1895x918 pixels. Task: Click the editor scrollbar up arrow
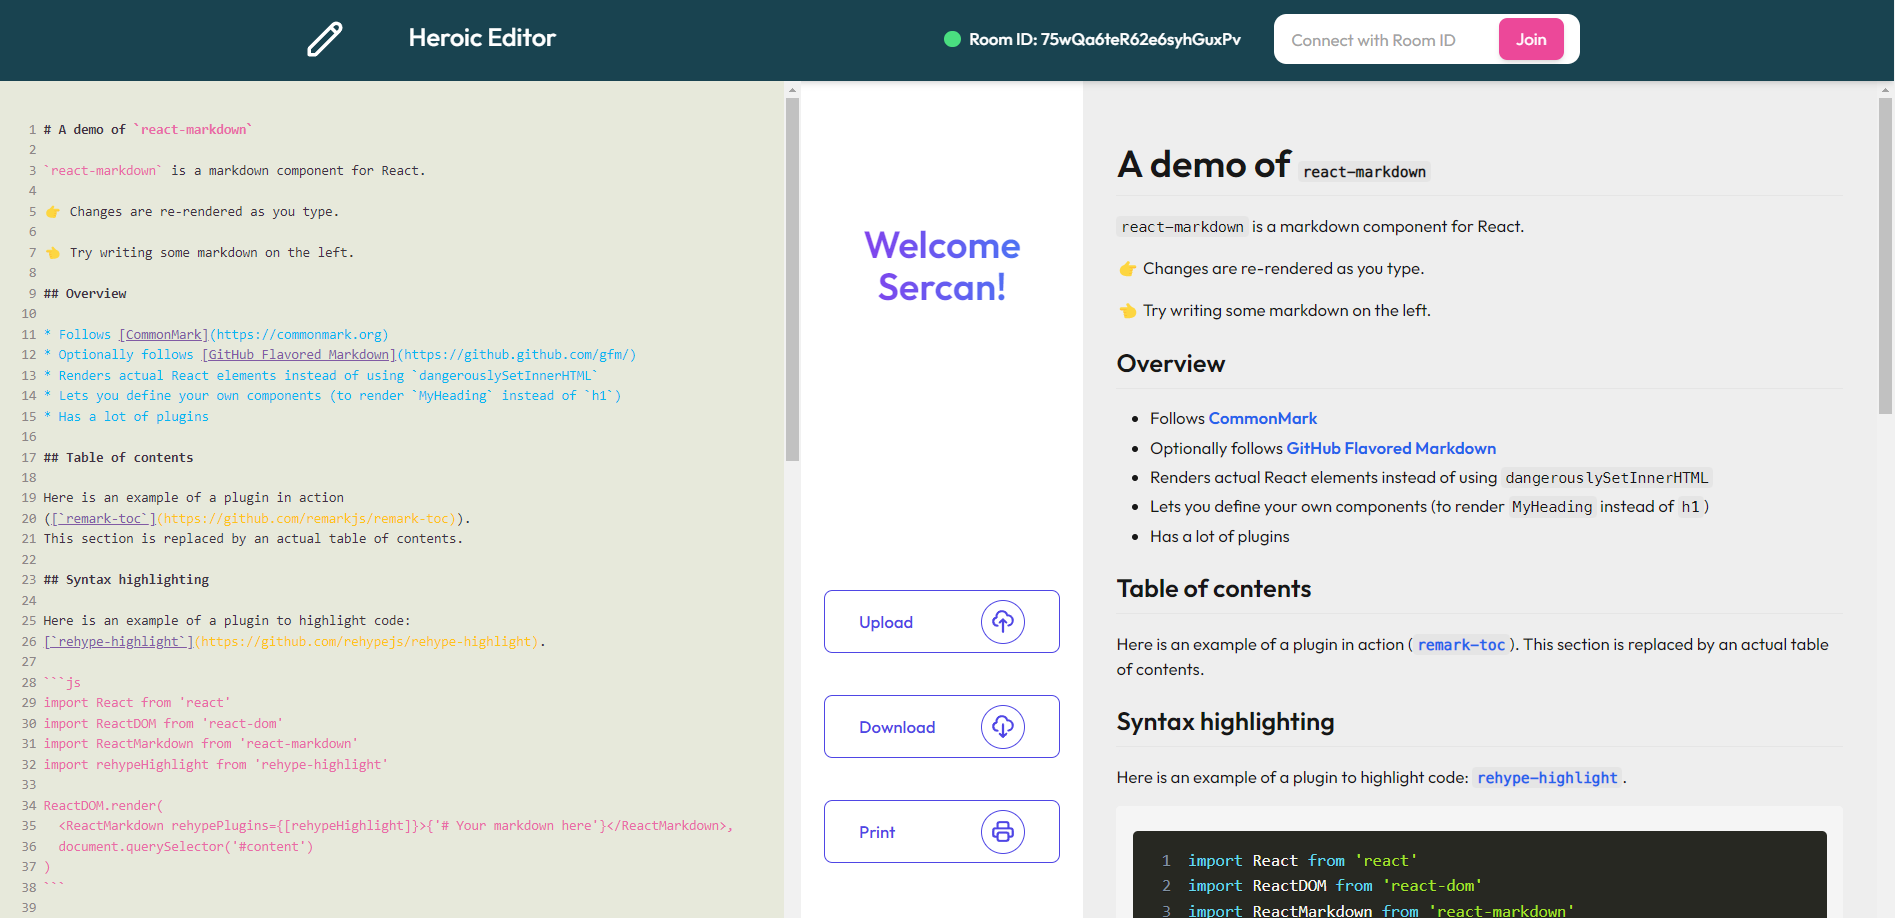click(792, 90)
